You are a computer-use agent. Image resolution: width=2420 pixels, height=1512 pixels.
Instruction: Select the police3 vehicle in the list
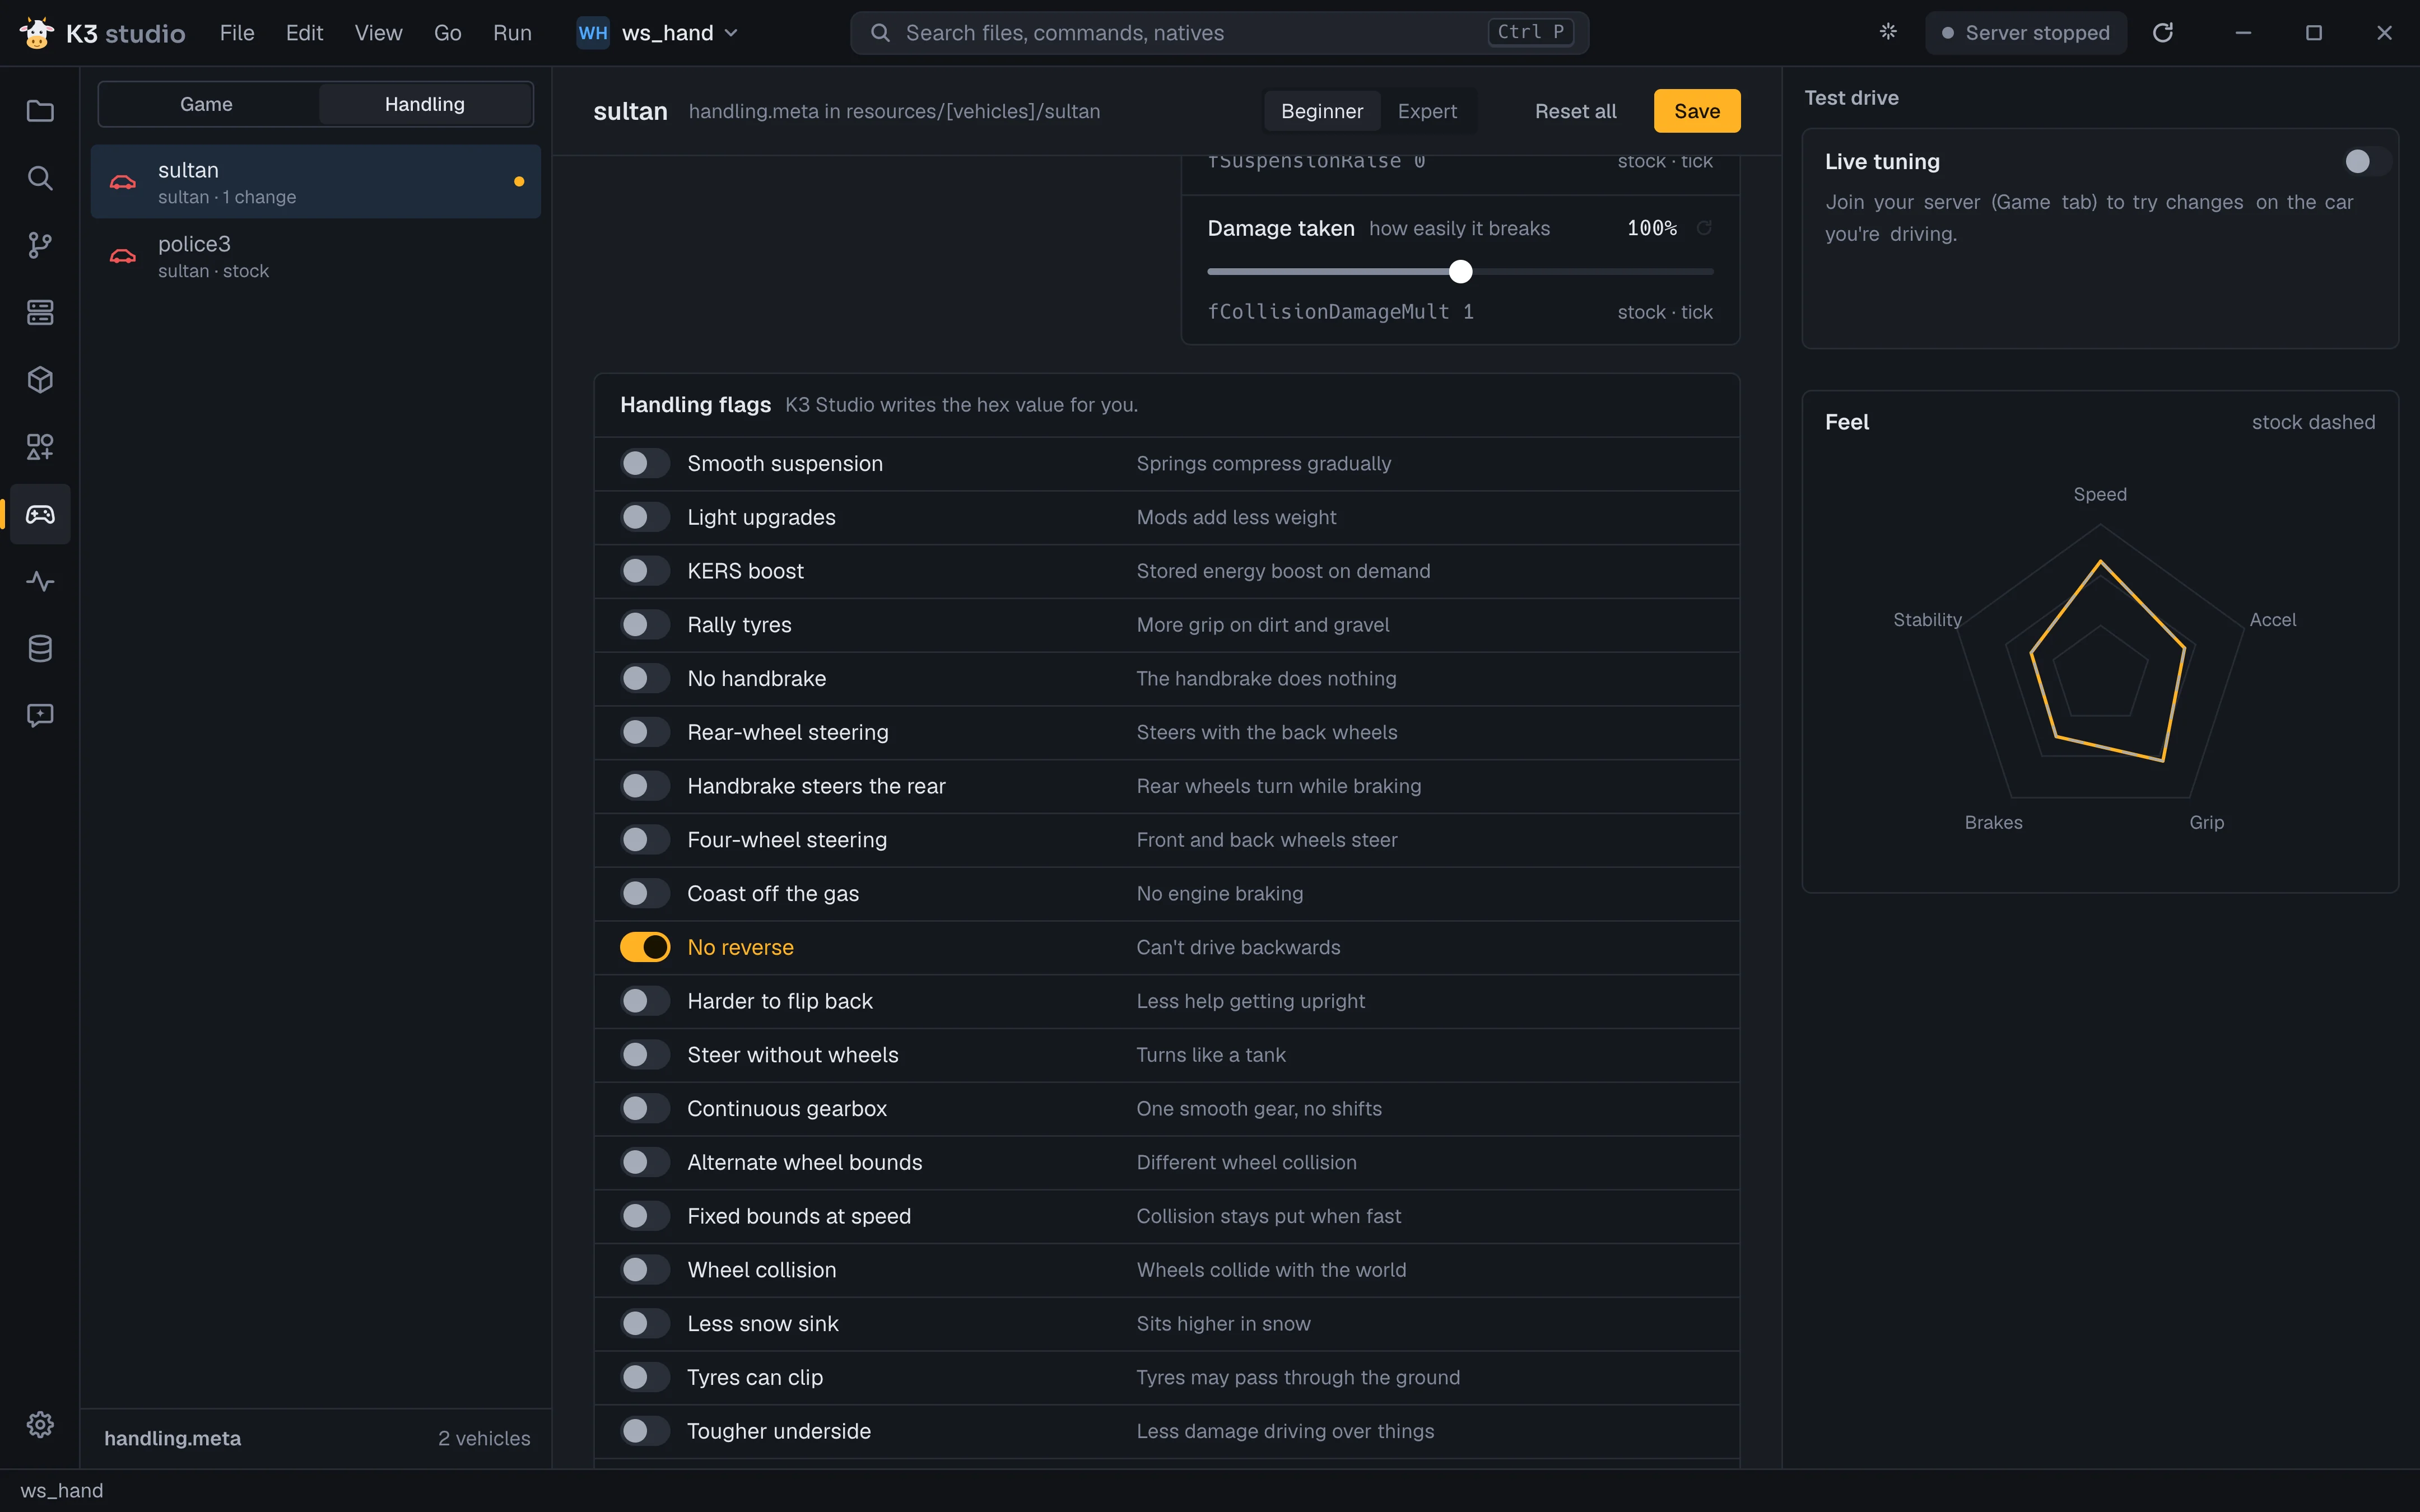(x=316, y=256)
